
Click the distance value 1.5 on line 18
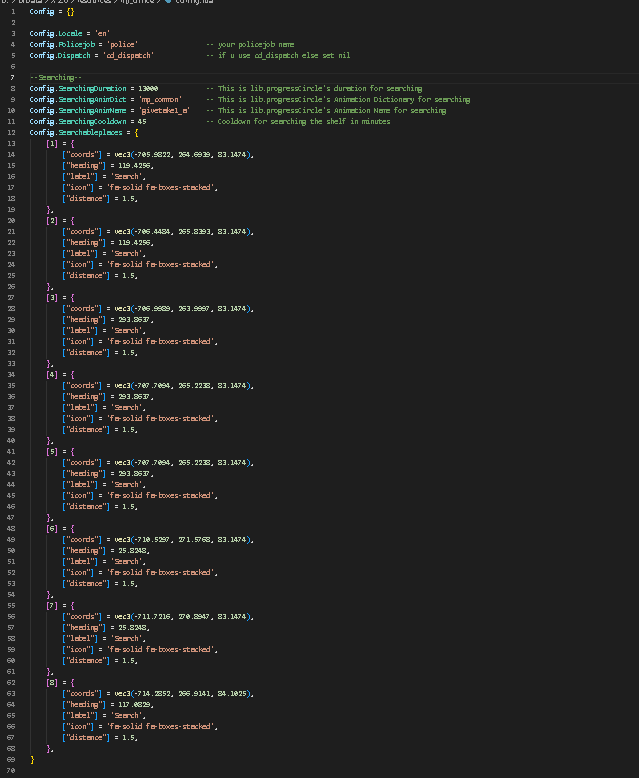click(128, 198)
